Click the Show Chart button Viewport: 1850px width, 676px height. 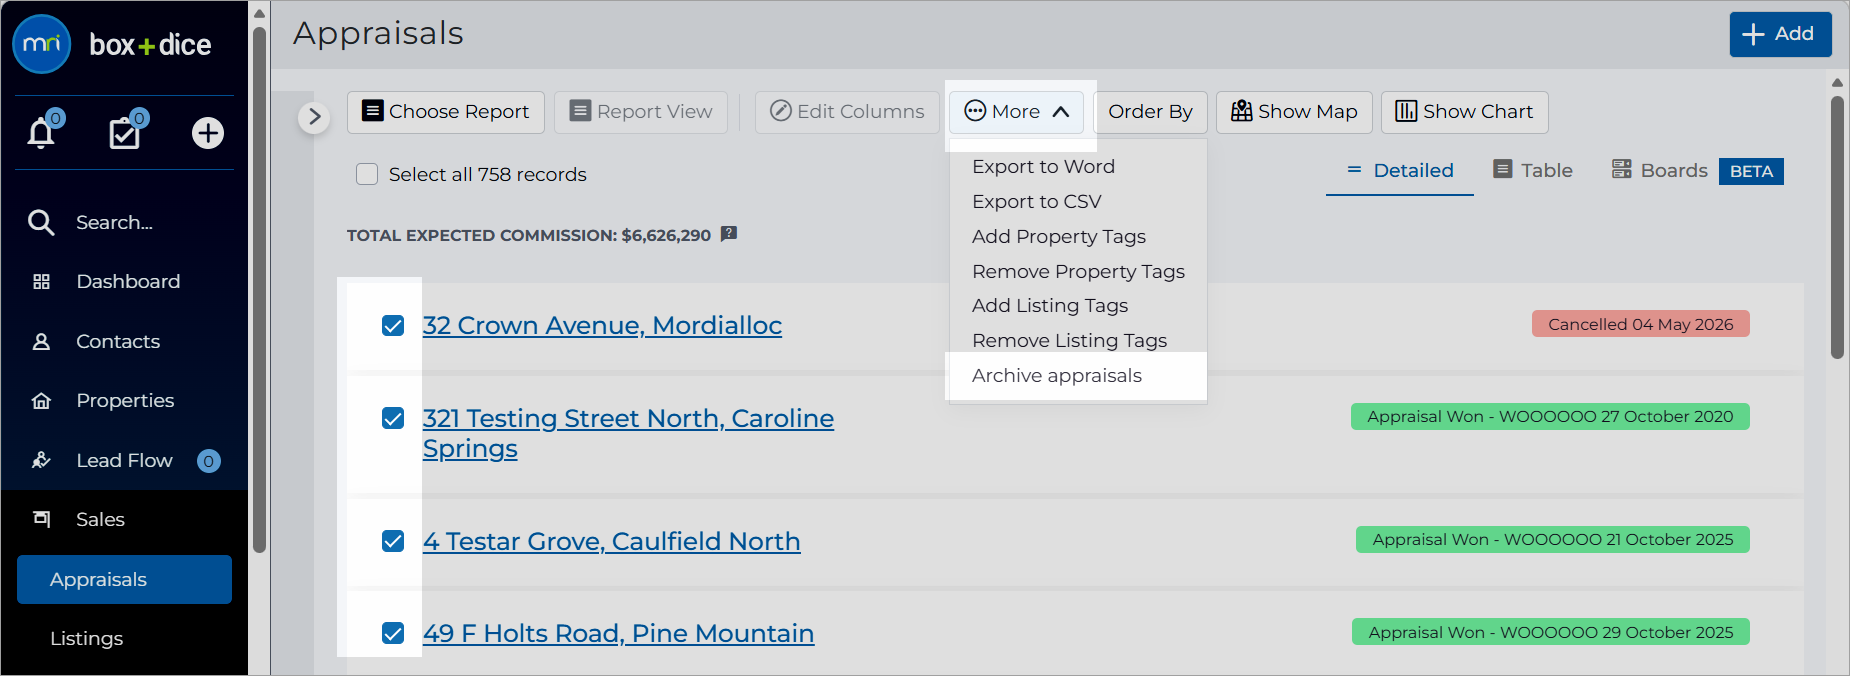click(x=1464, y=112)
